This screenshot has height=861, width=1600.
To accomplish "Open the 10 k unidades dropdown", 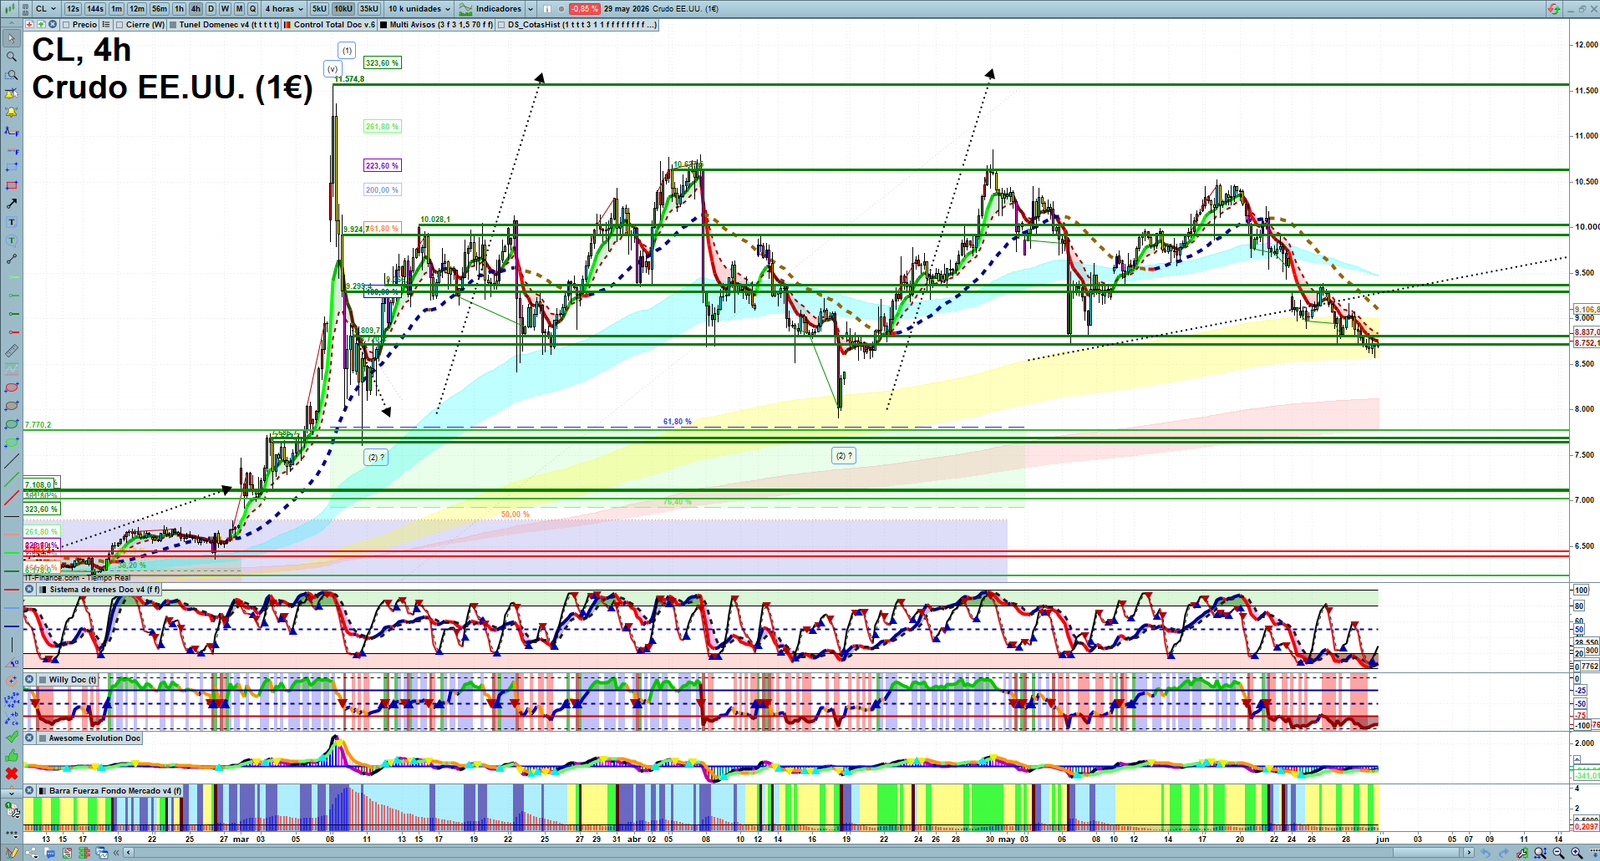I will coord(419,9).
